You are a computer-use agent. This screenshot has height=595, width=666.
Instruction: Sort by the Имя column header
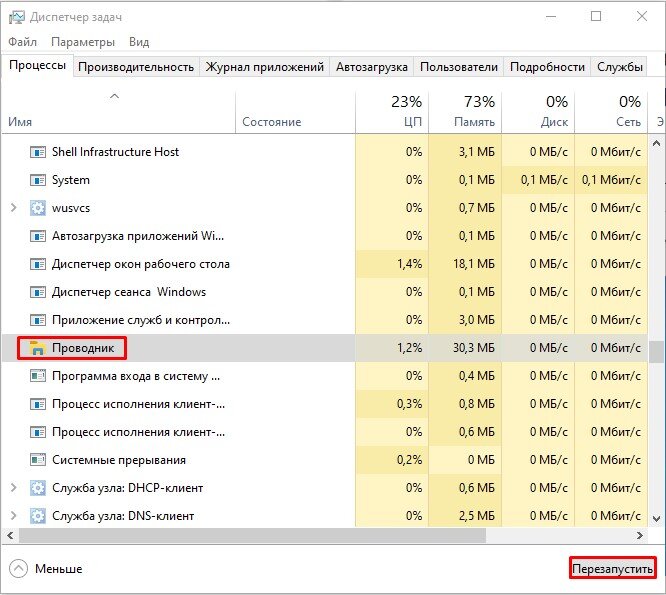click(118, 113)
